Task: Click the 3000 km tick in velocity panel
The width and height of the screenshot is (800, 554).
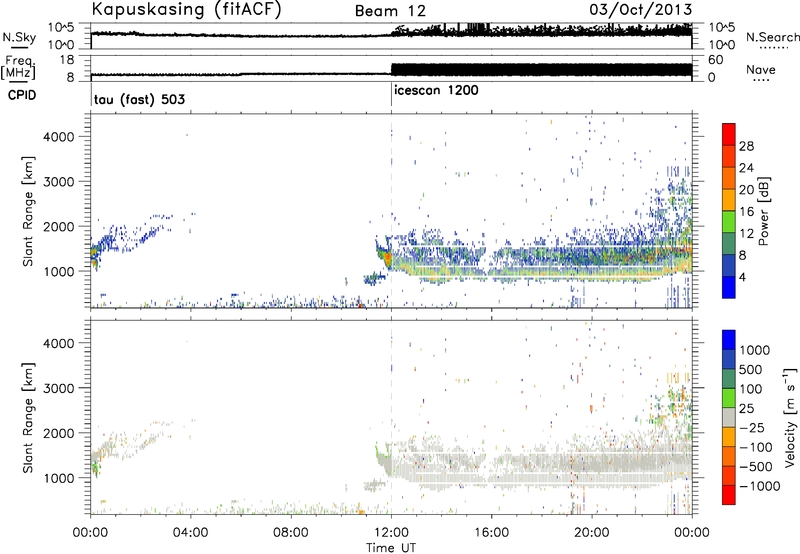Action: pos(58,388)
